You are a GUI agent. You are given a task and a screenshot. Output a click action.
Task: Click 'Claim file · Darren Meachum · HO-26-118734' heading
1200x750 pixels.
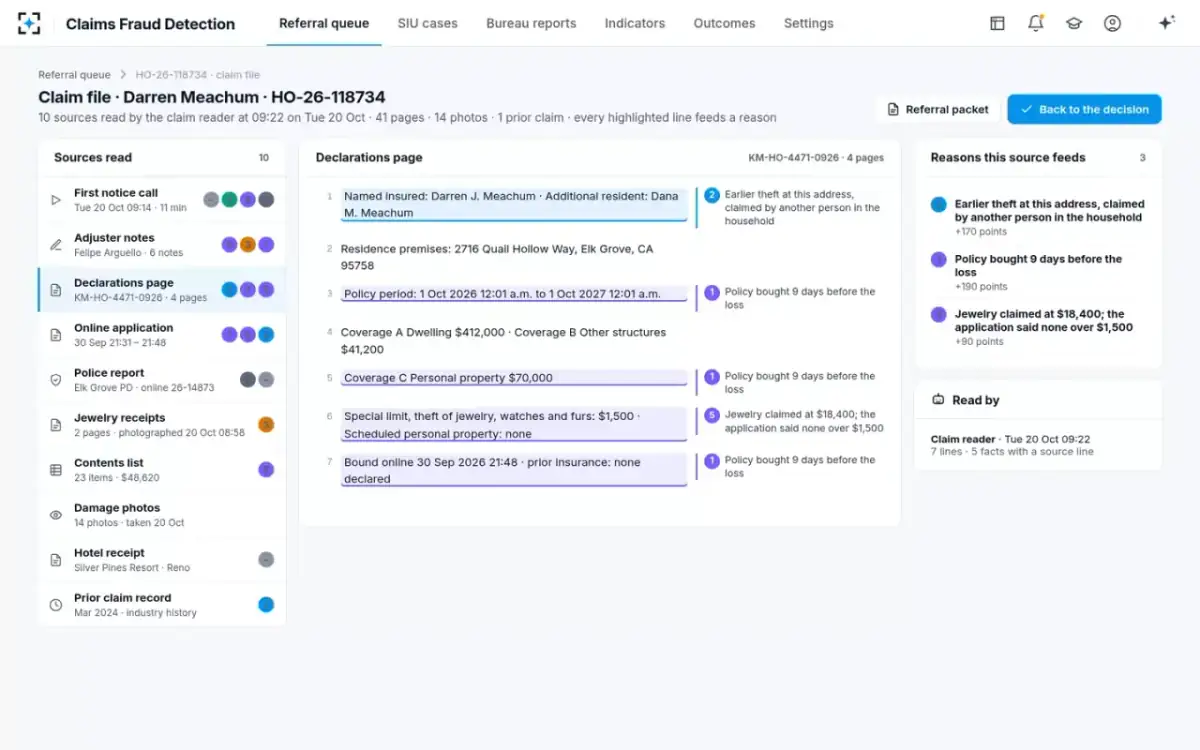pos(212,97)
